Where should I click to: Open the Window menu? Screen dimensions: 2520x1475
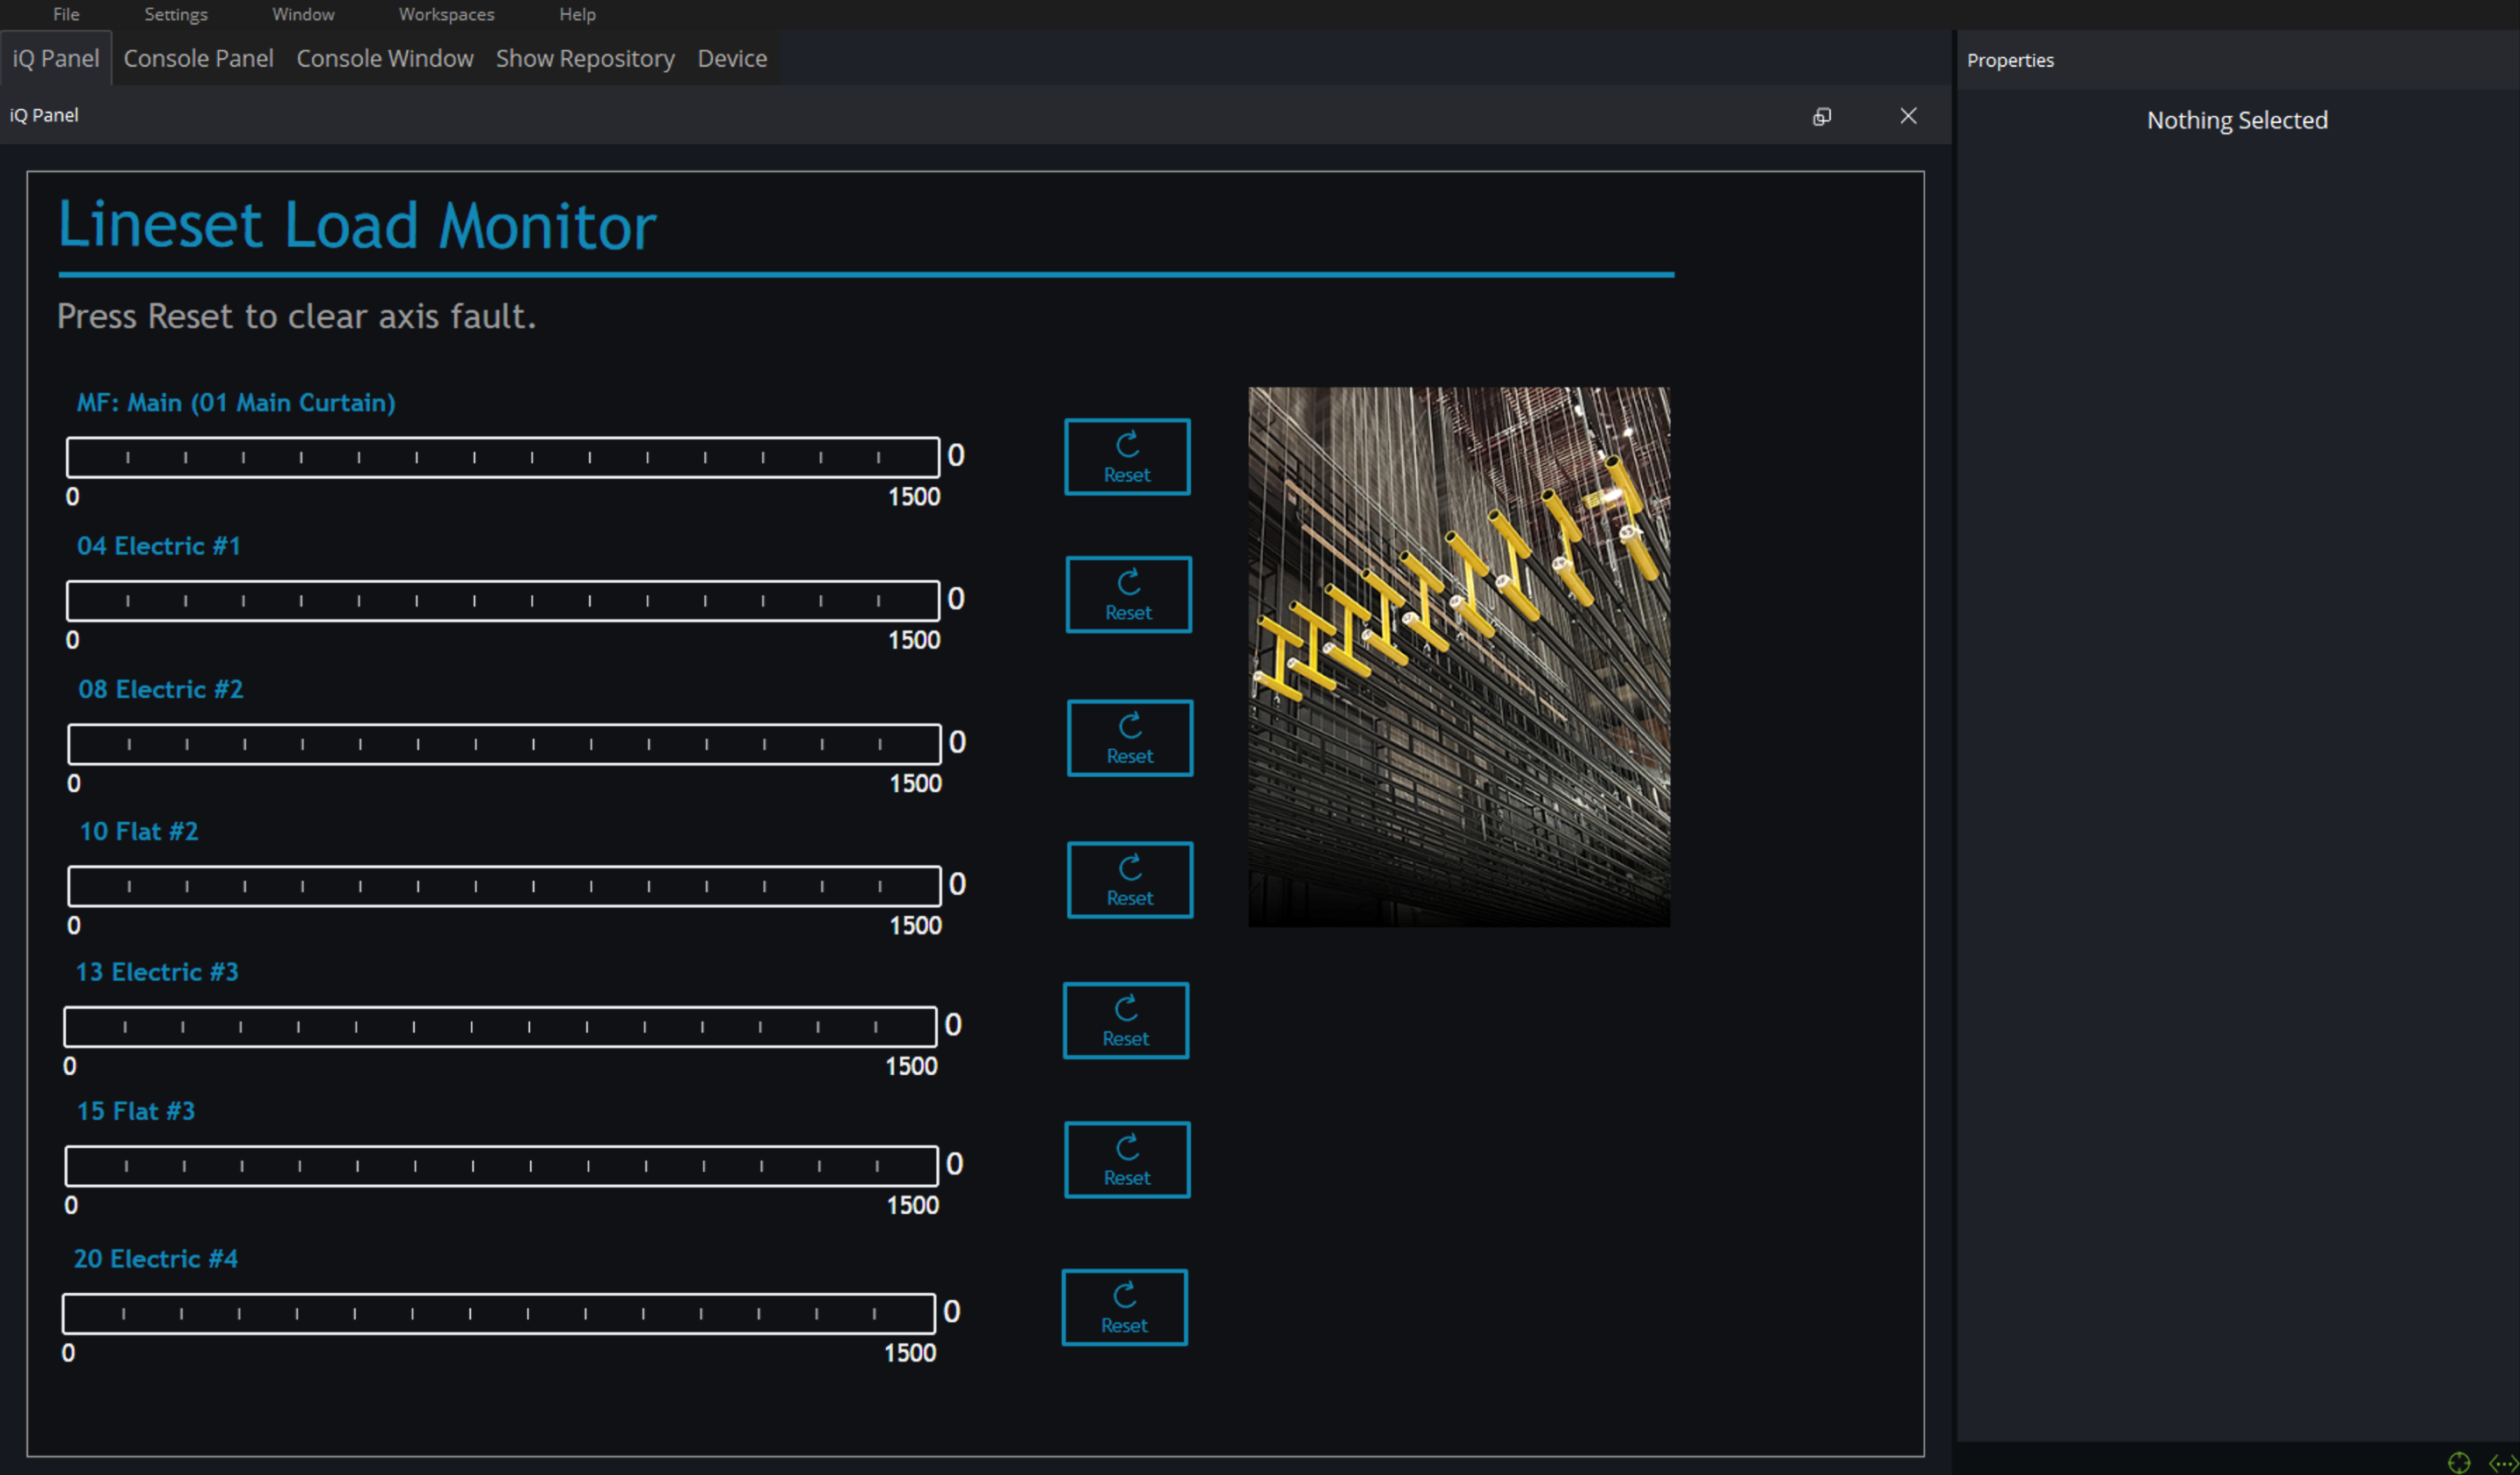(303, 14)
